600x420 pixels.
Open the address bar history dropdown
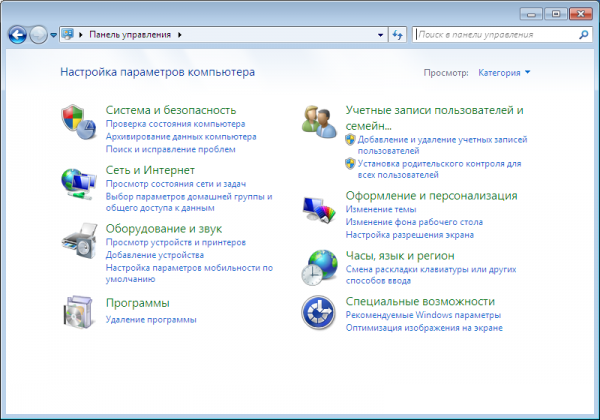point(380,35)
